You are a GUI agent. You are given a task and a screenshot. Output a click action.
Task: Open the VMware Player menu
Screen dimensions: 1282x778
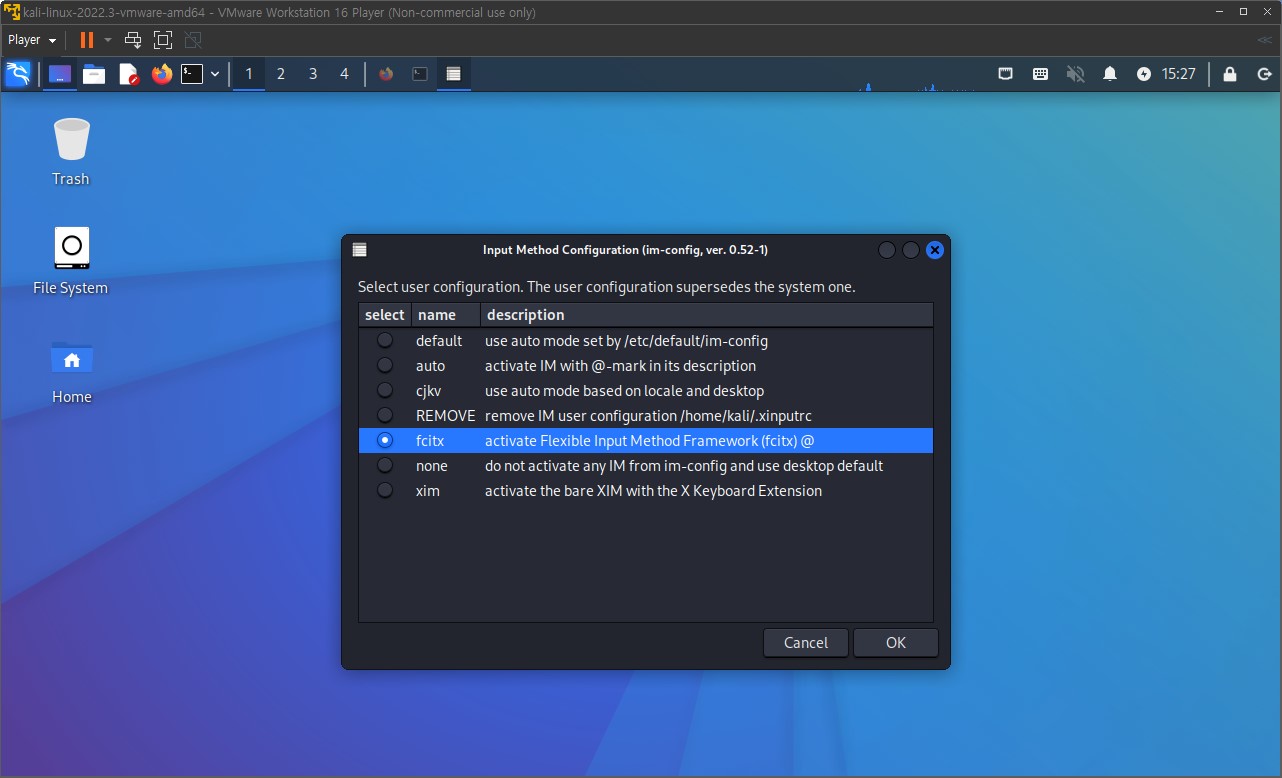32,40
